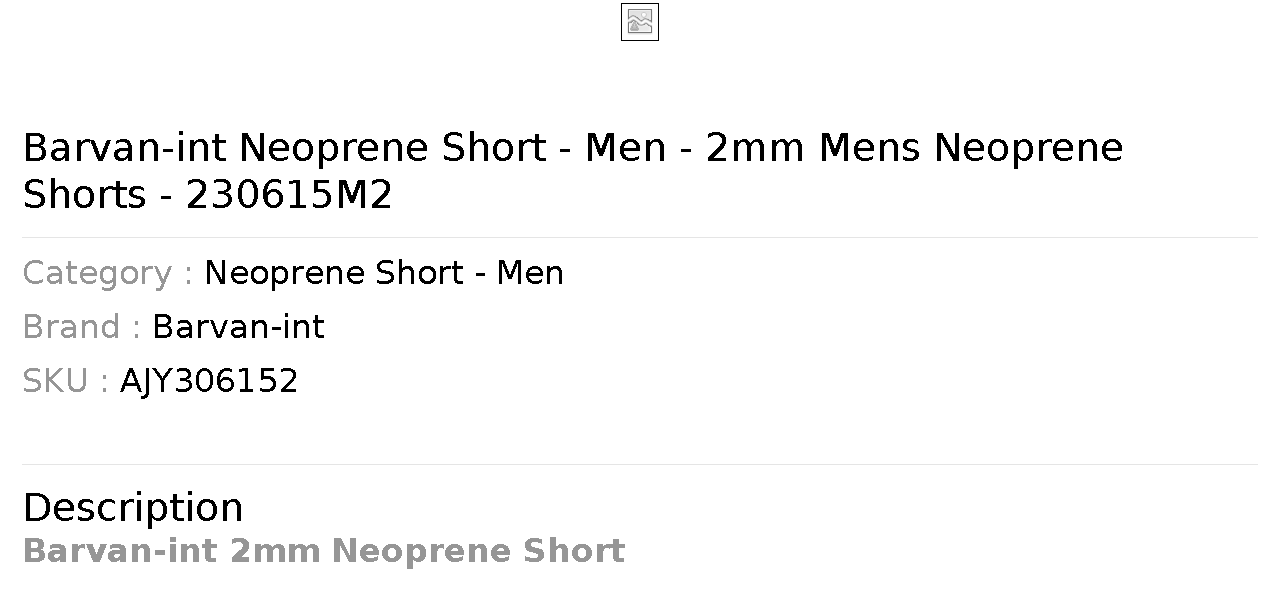This screenshot has width=1280, height=592.
Task: Click 'Barvan-int' at the start of the title
Action: [124, 148]
